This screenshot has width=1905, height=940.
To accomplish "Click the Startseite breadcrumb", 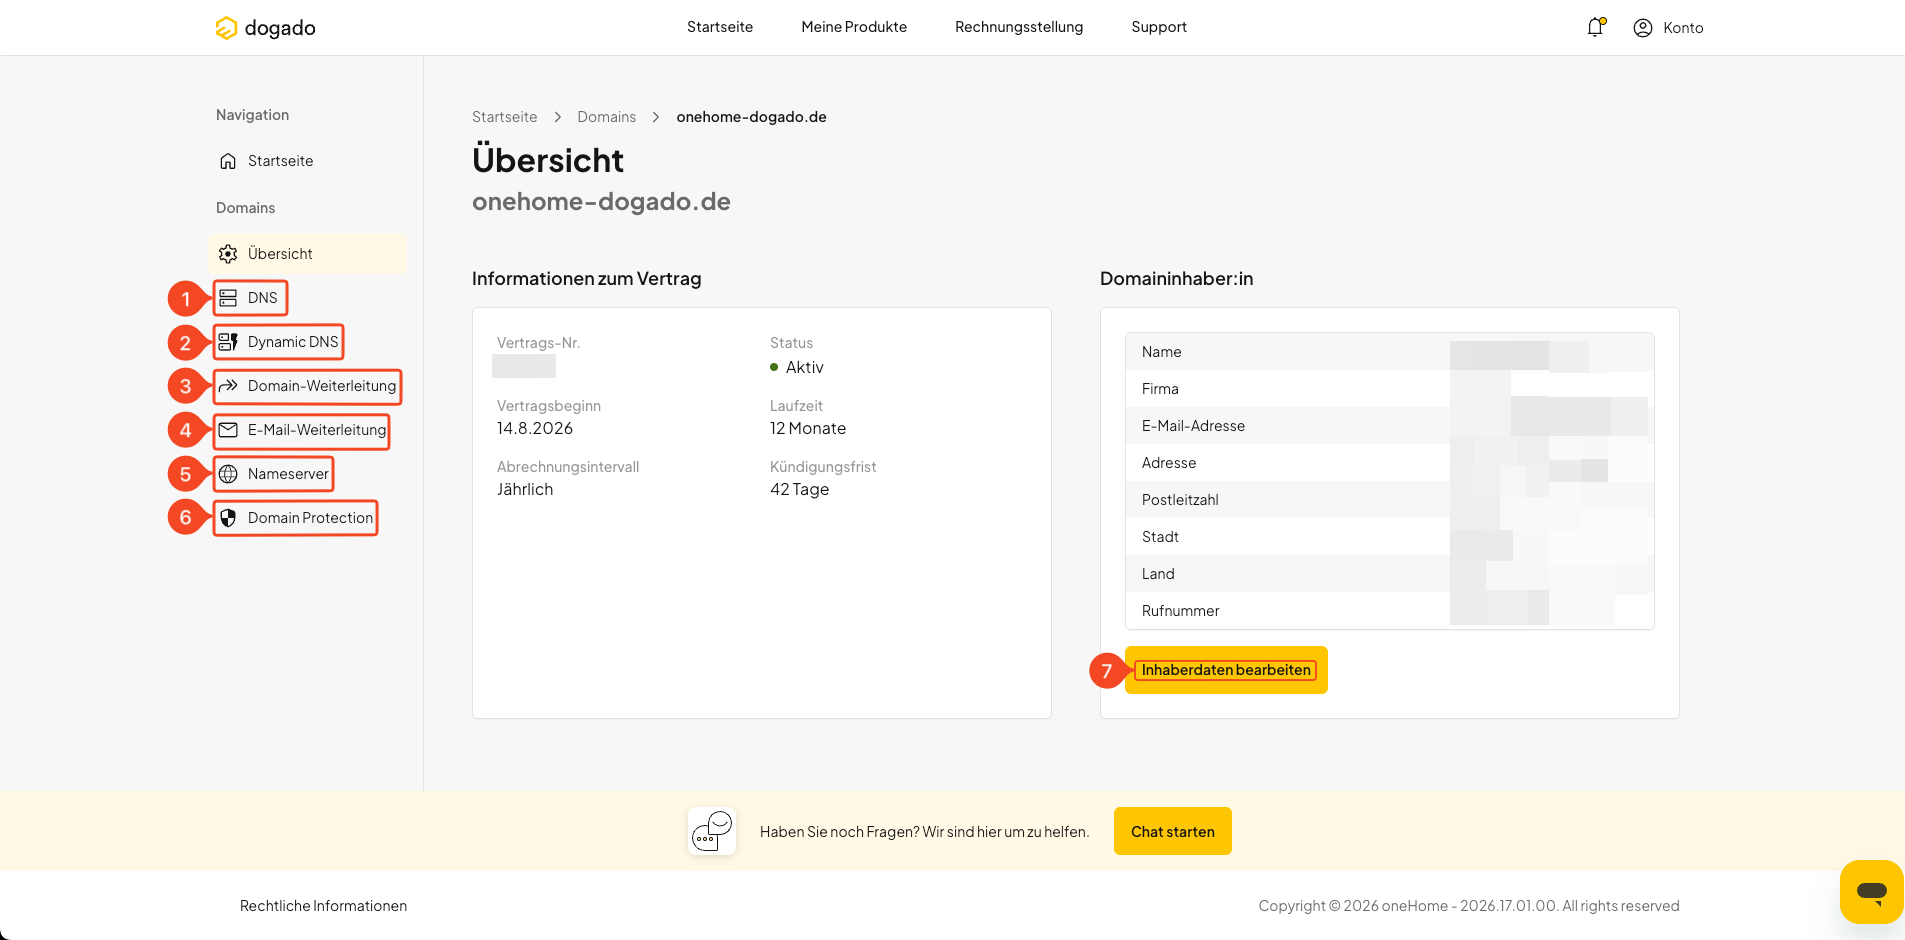I will [504, 117].
